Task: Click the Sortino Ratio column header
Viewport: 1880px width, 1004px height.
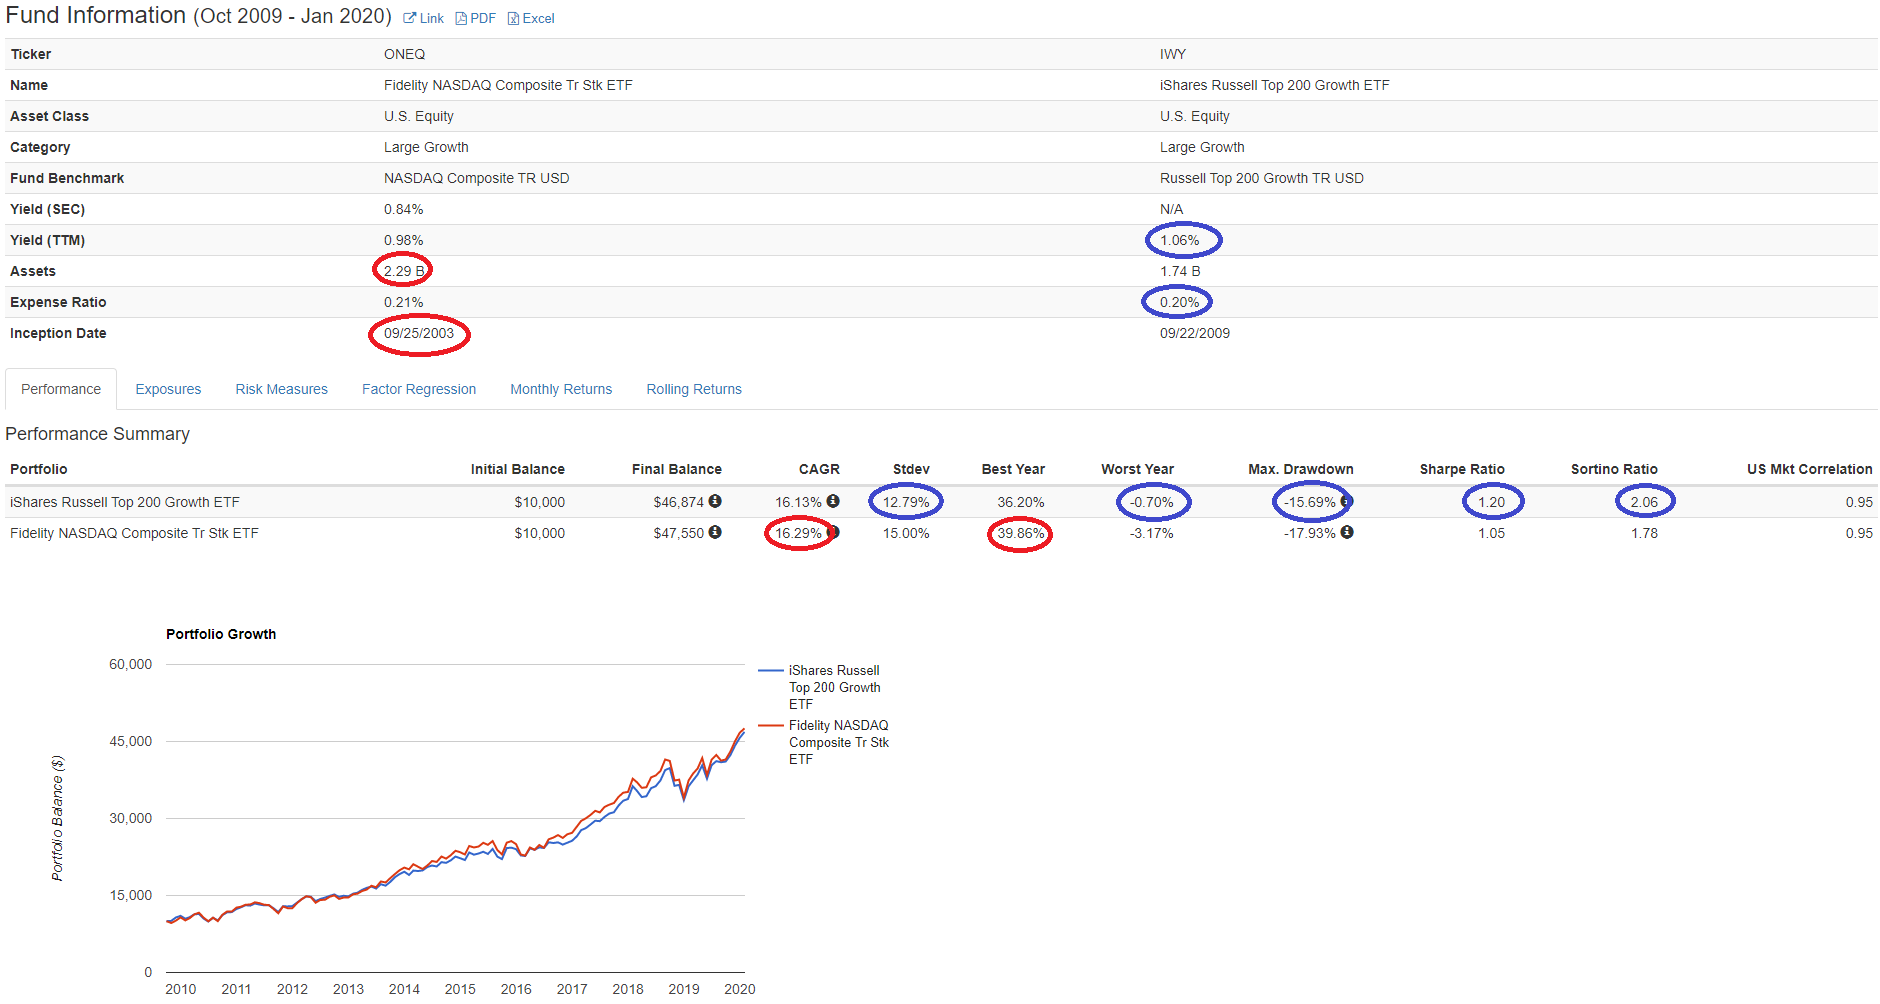Action: (x=1614, y=469)
